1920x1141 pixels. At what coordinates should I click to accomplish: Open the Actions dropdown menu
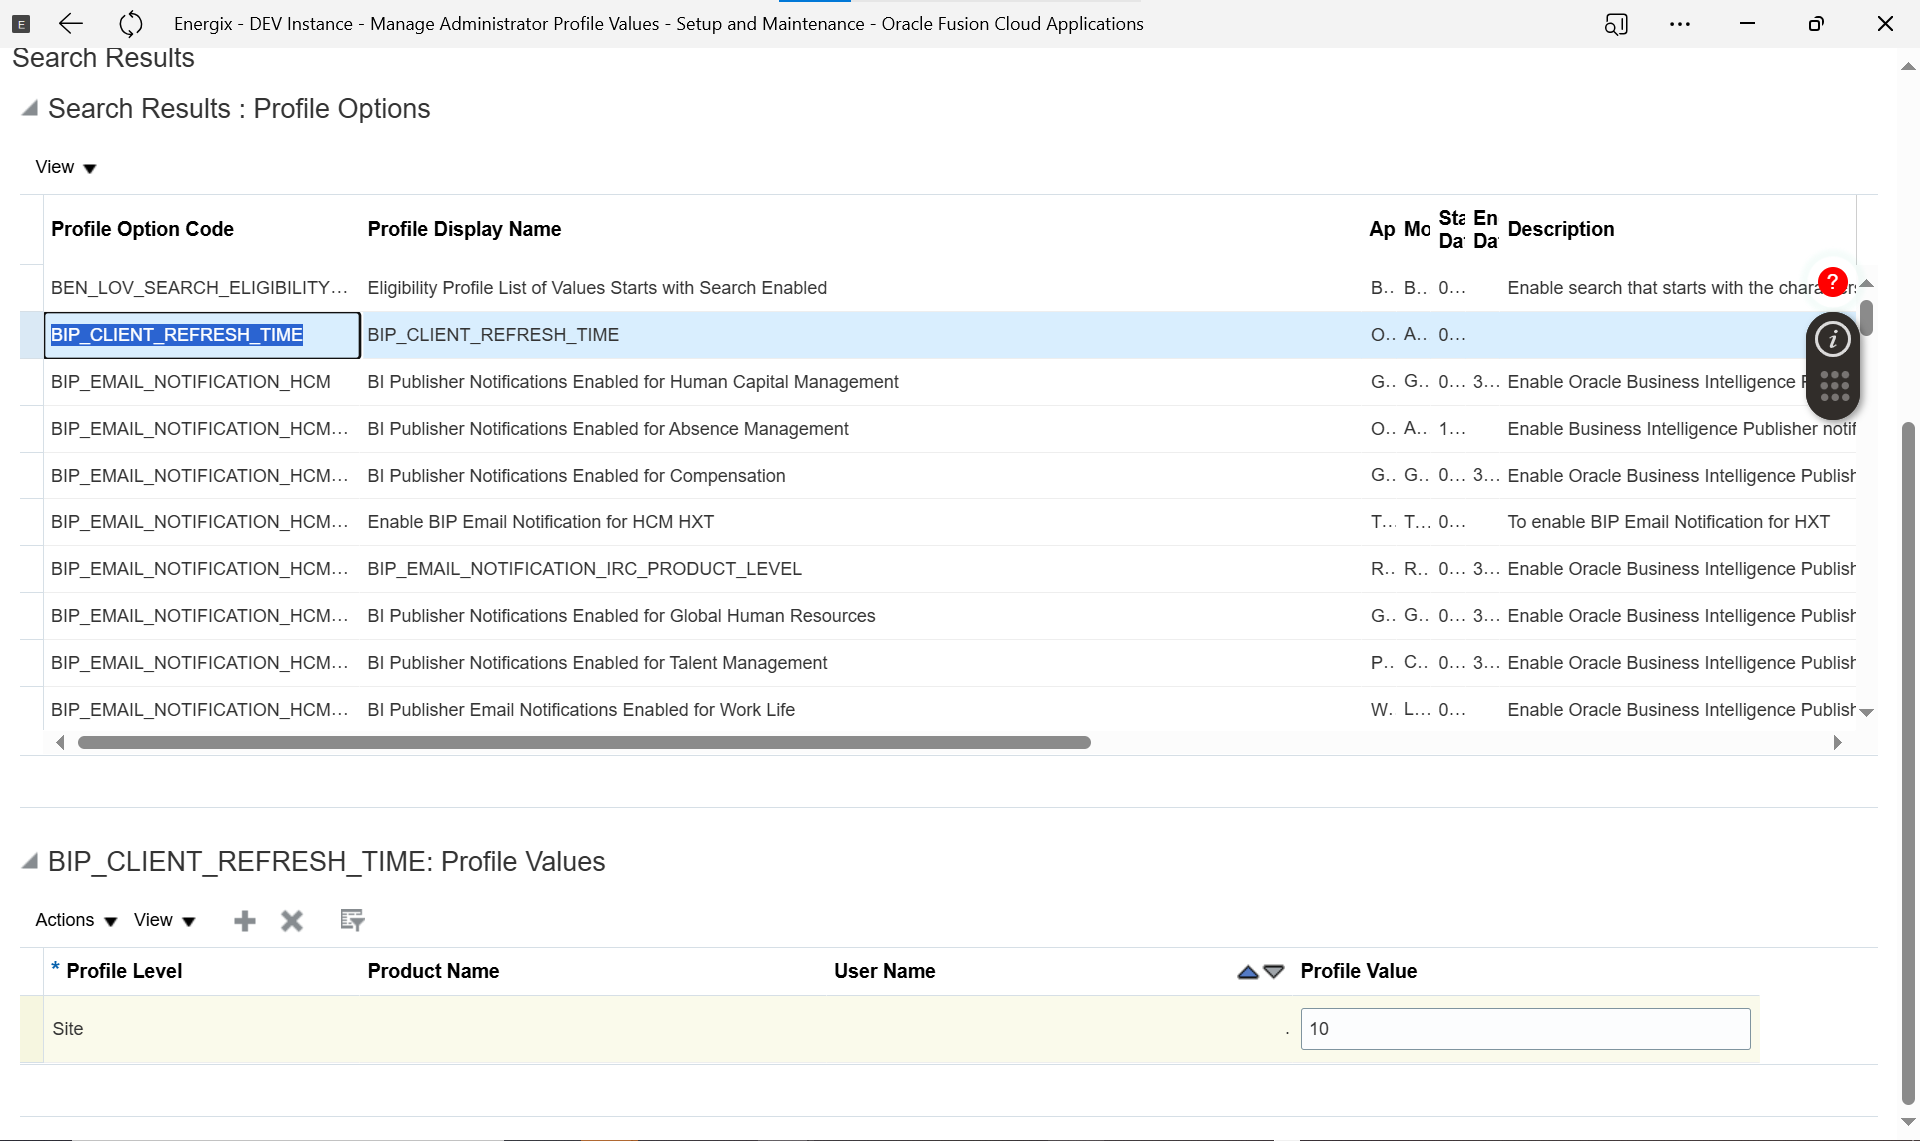(x=76, y=920)
